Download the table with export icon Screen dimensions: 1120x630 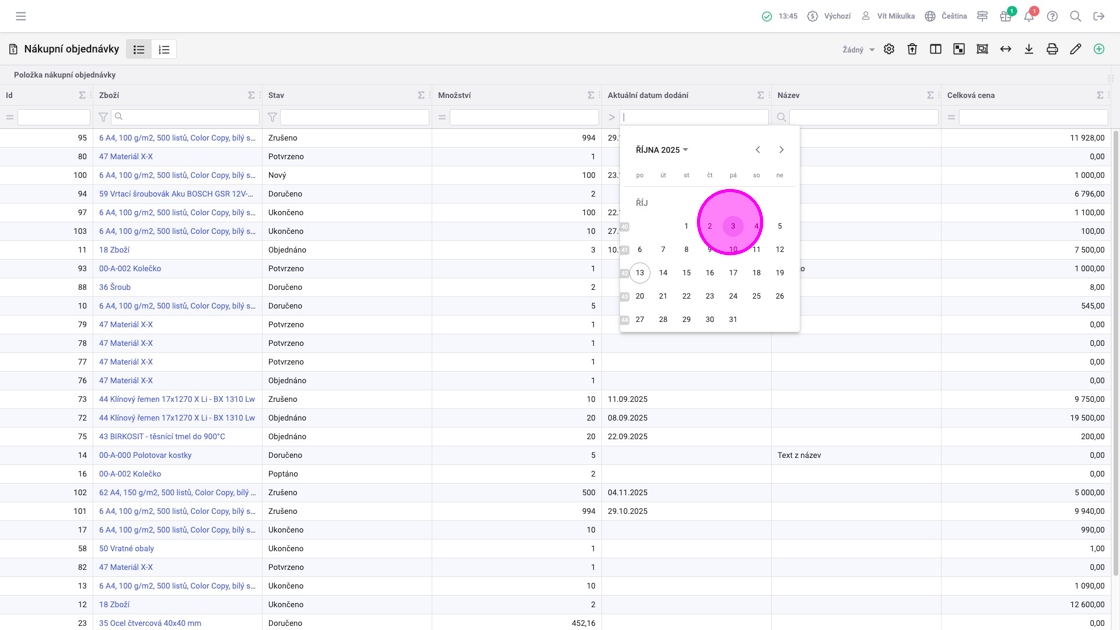(x=1029, y=49)
